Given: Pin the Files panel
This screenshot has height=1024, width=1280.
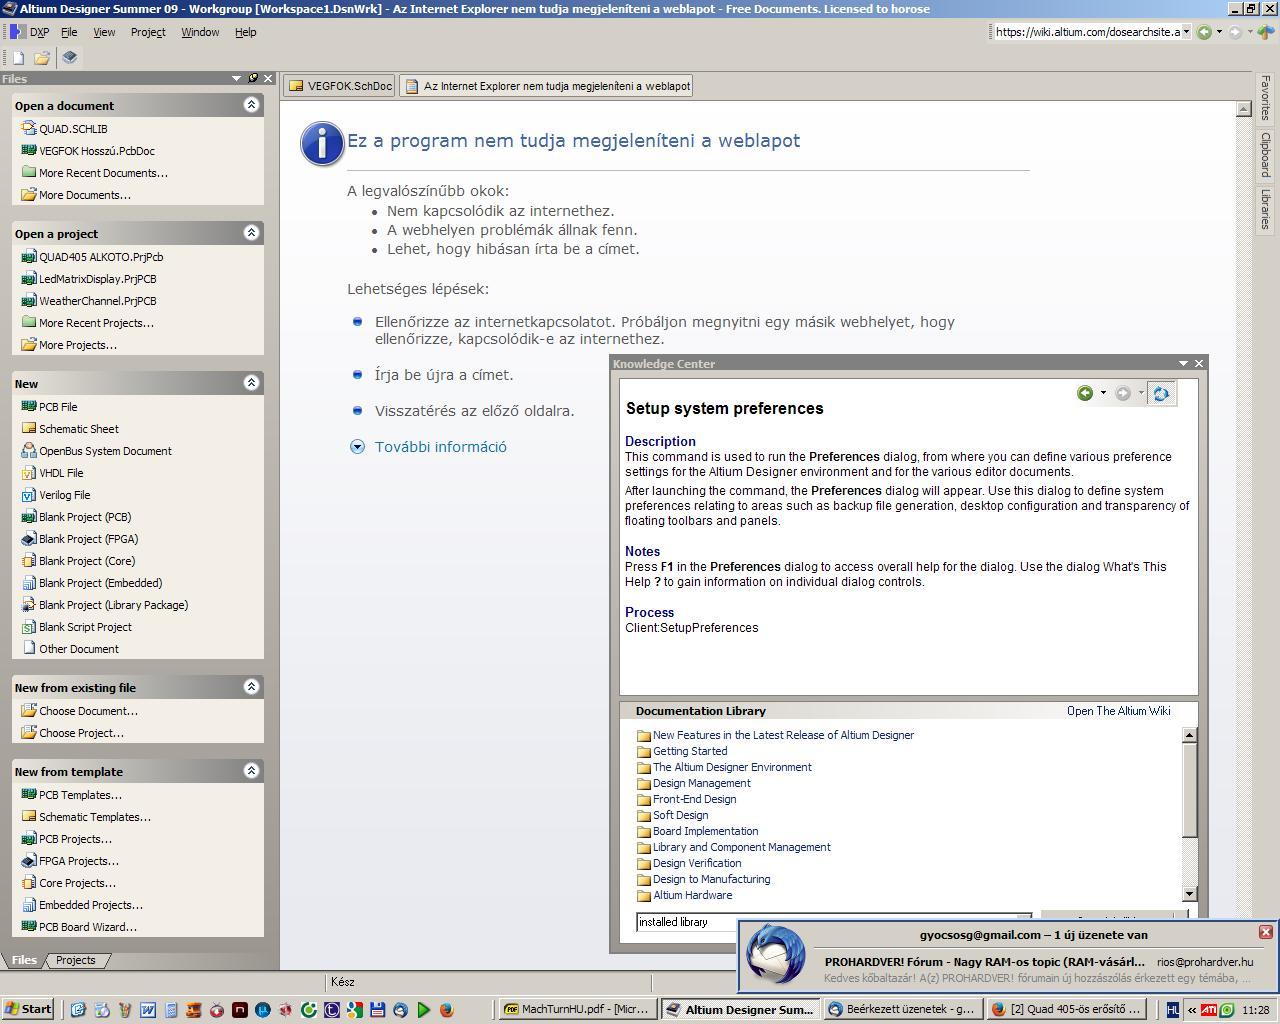Looking at the screenshot, I should pyautogui.click(x=253, y=78).
